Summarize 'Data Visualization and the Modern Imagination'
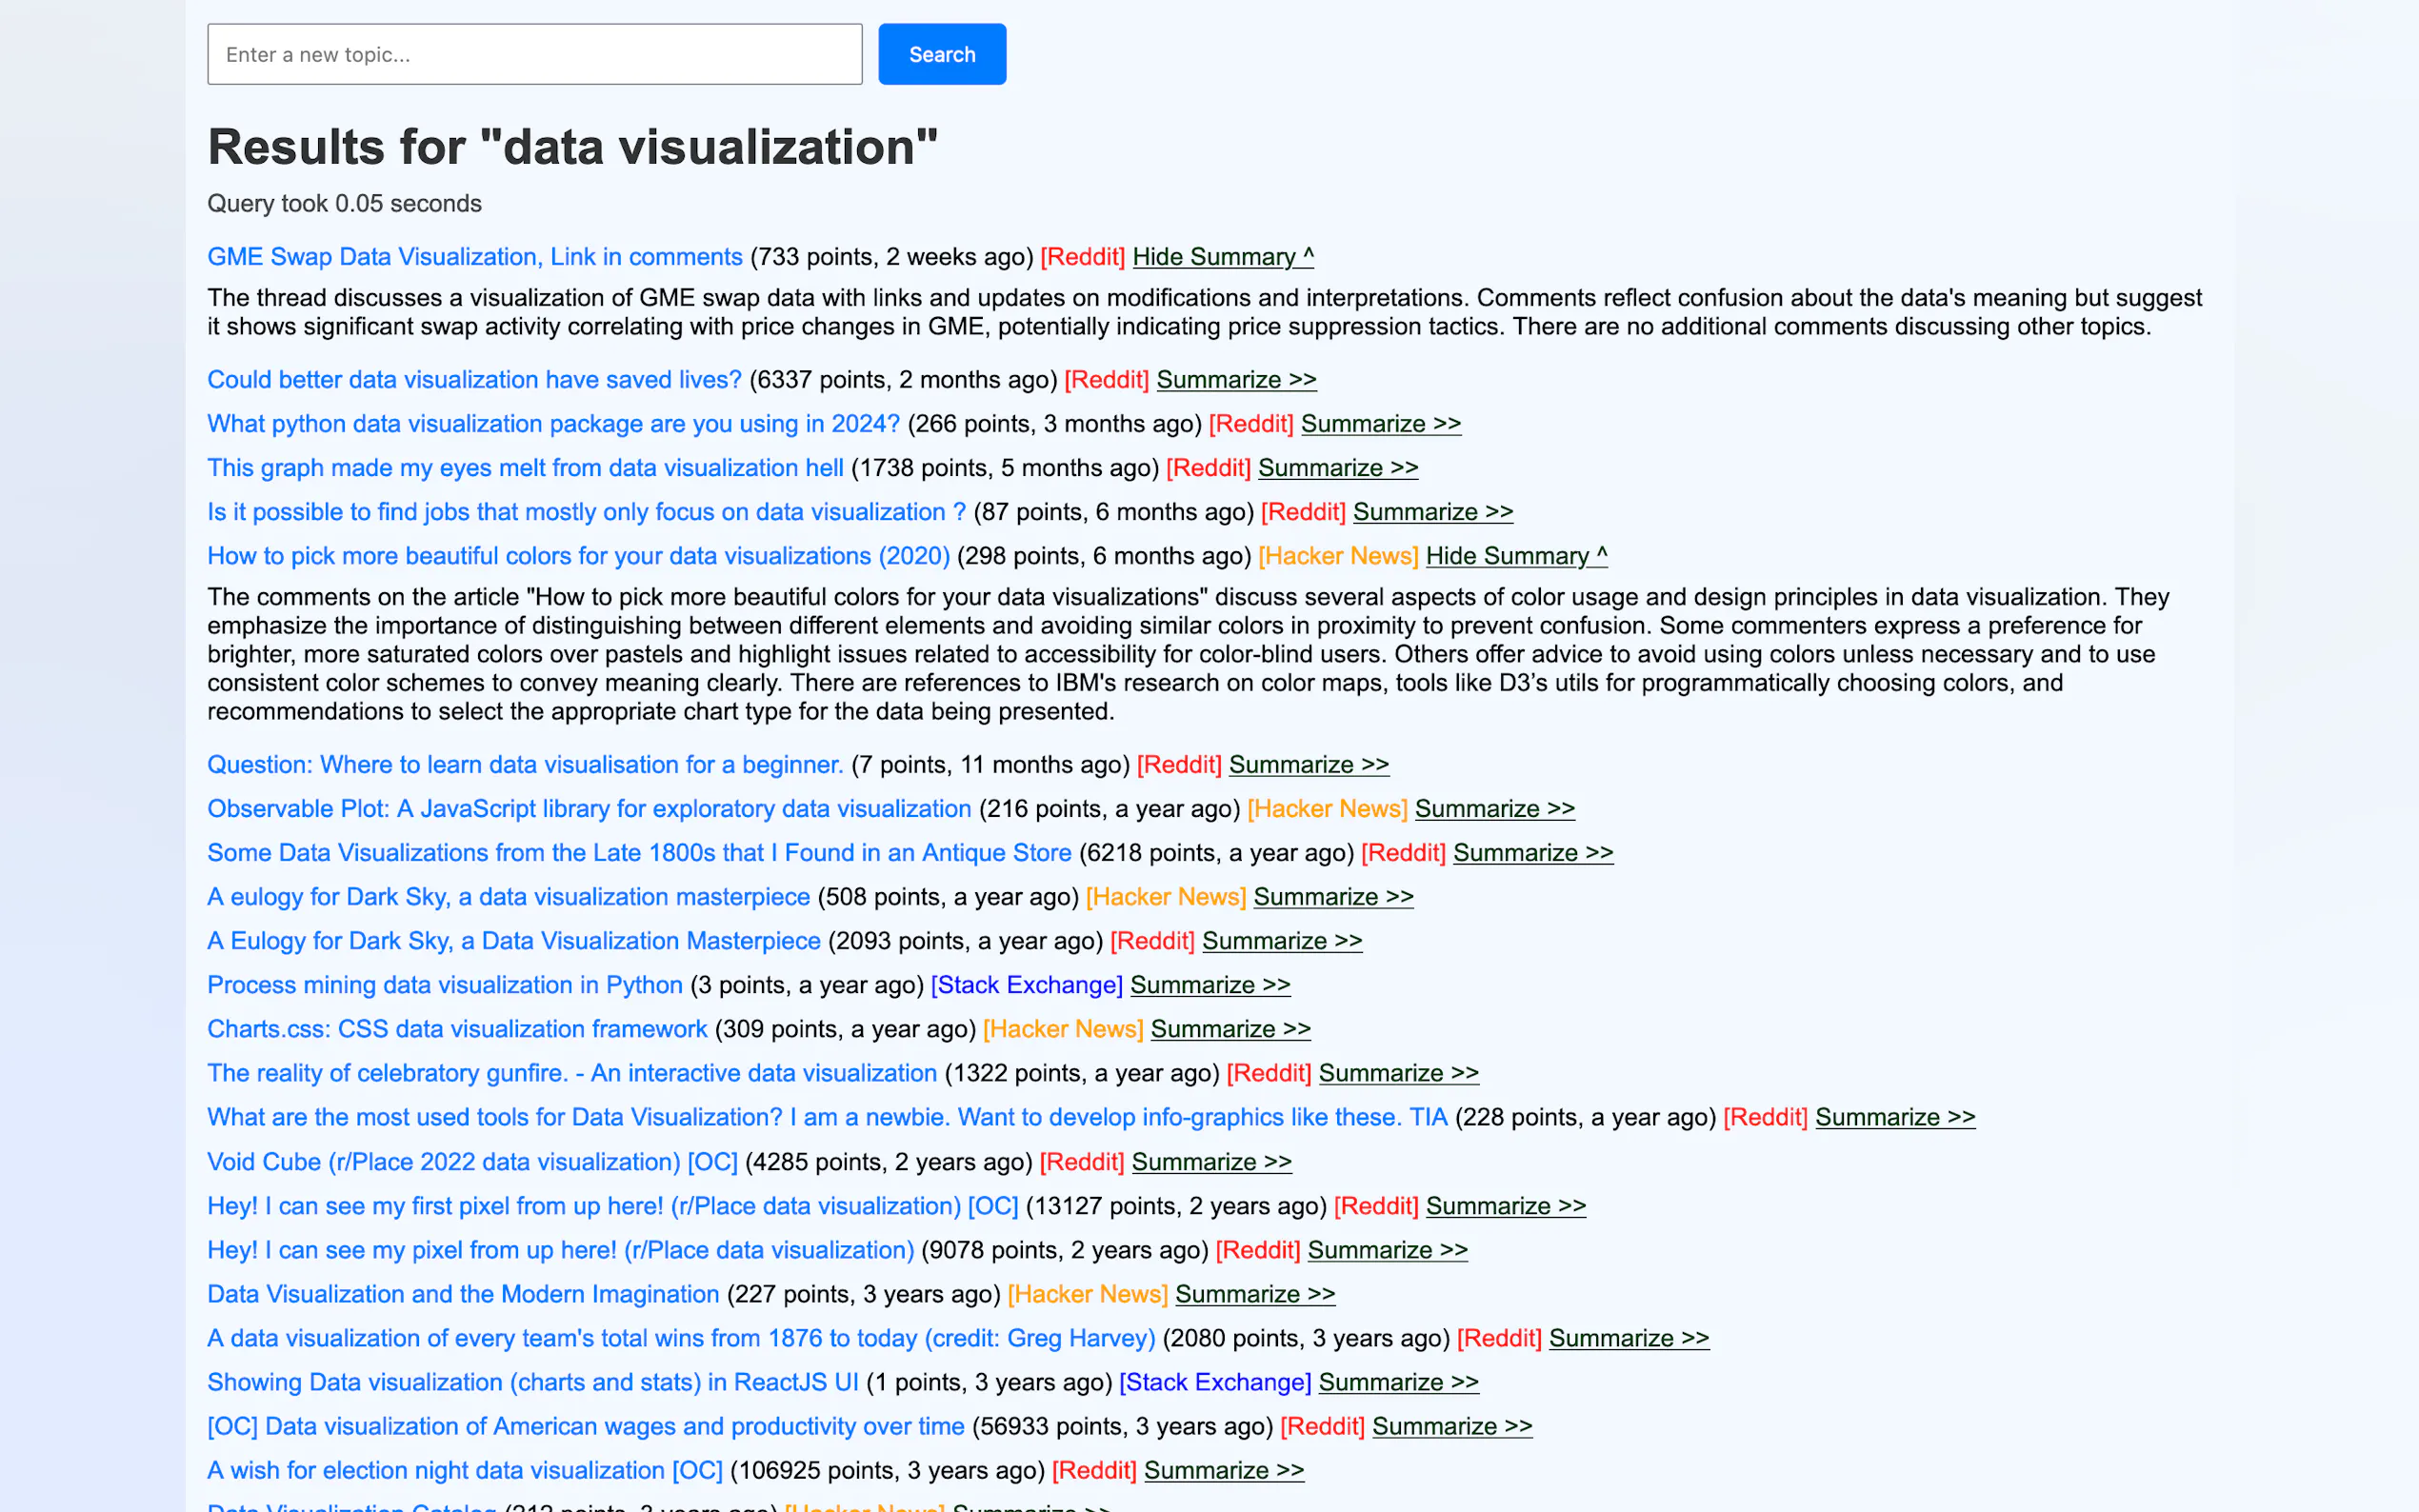The image size is (2419, 1512). tap(1254, 1294)
